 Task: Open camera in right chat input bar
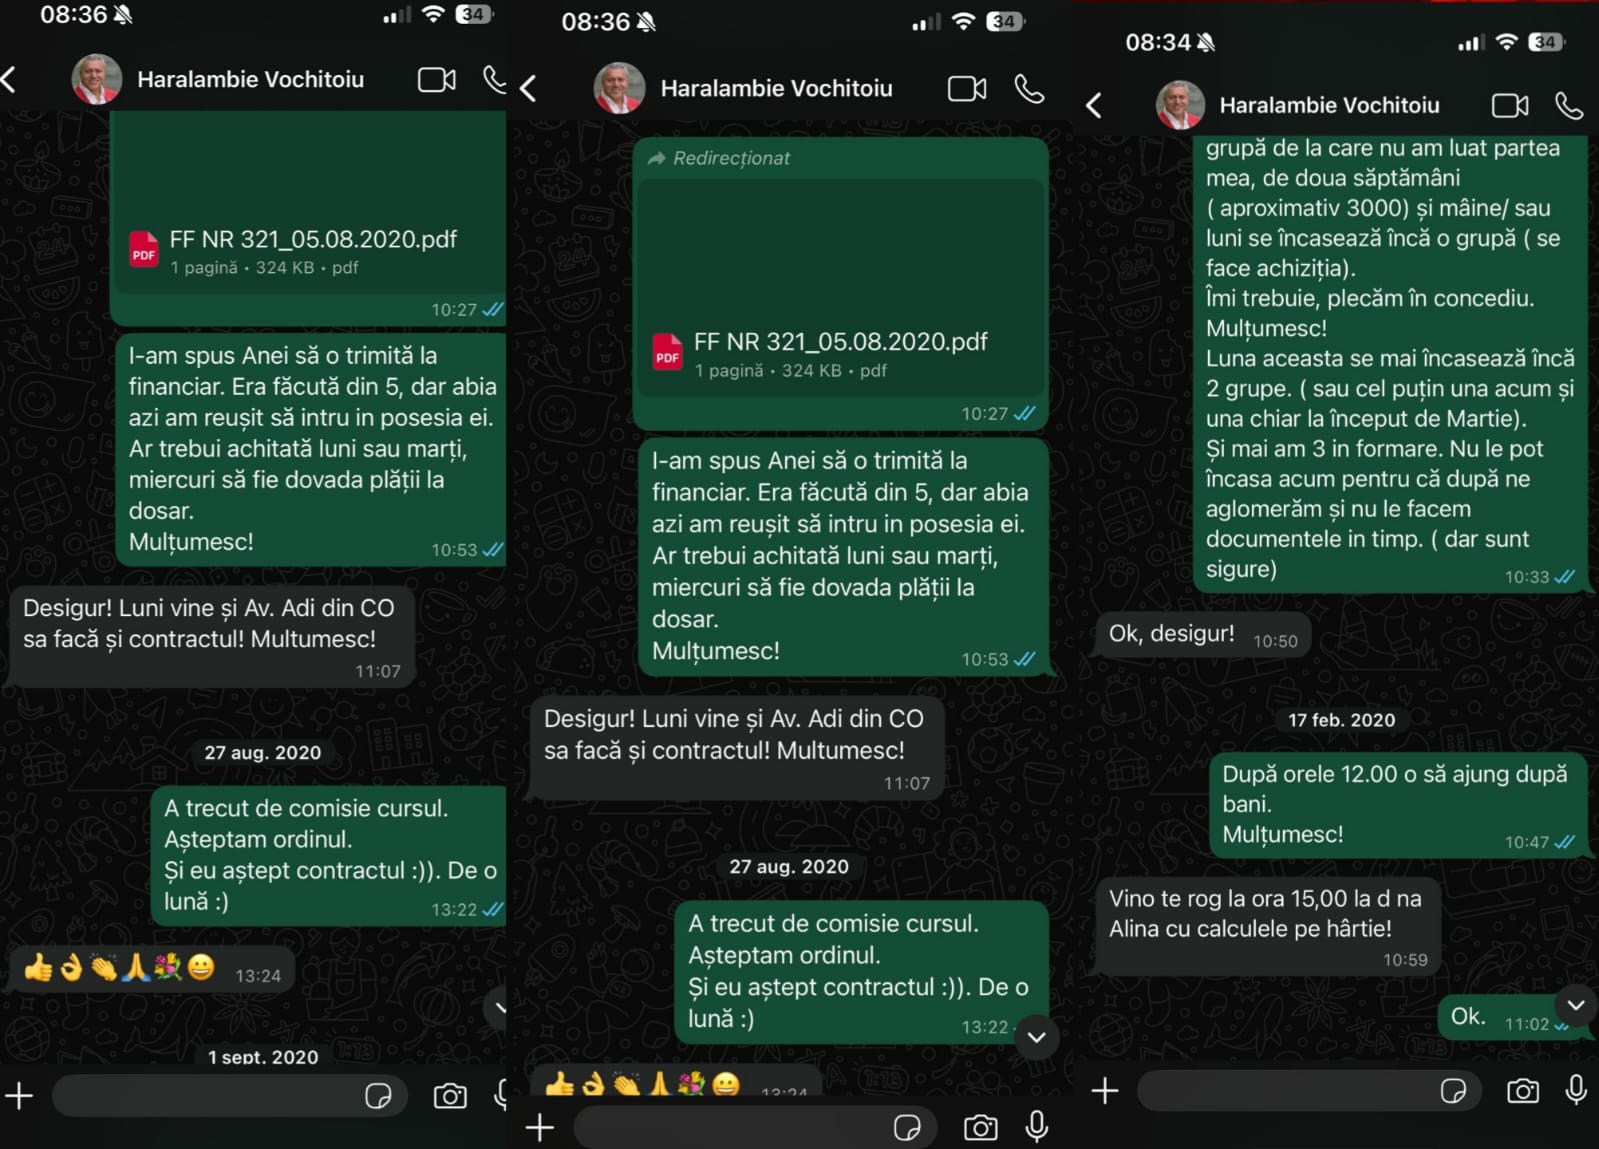(1522, 1090)
